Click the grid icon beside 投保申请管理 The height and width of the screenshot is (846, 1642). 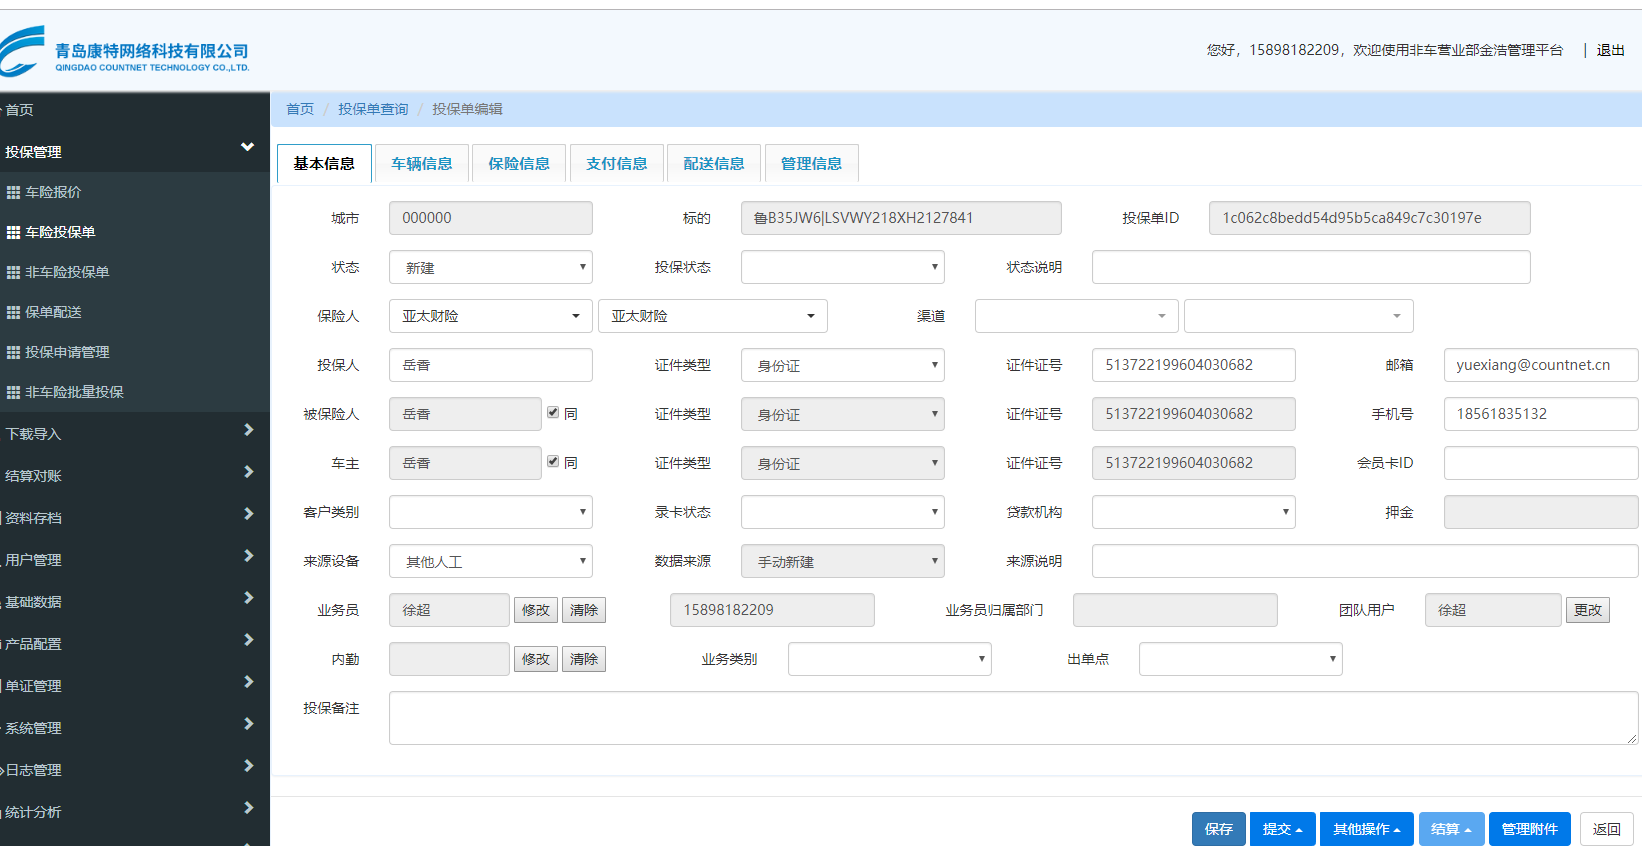(13, 352)
